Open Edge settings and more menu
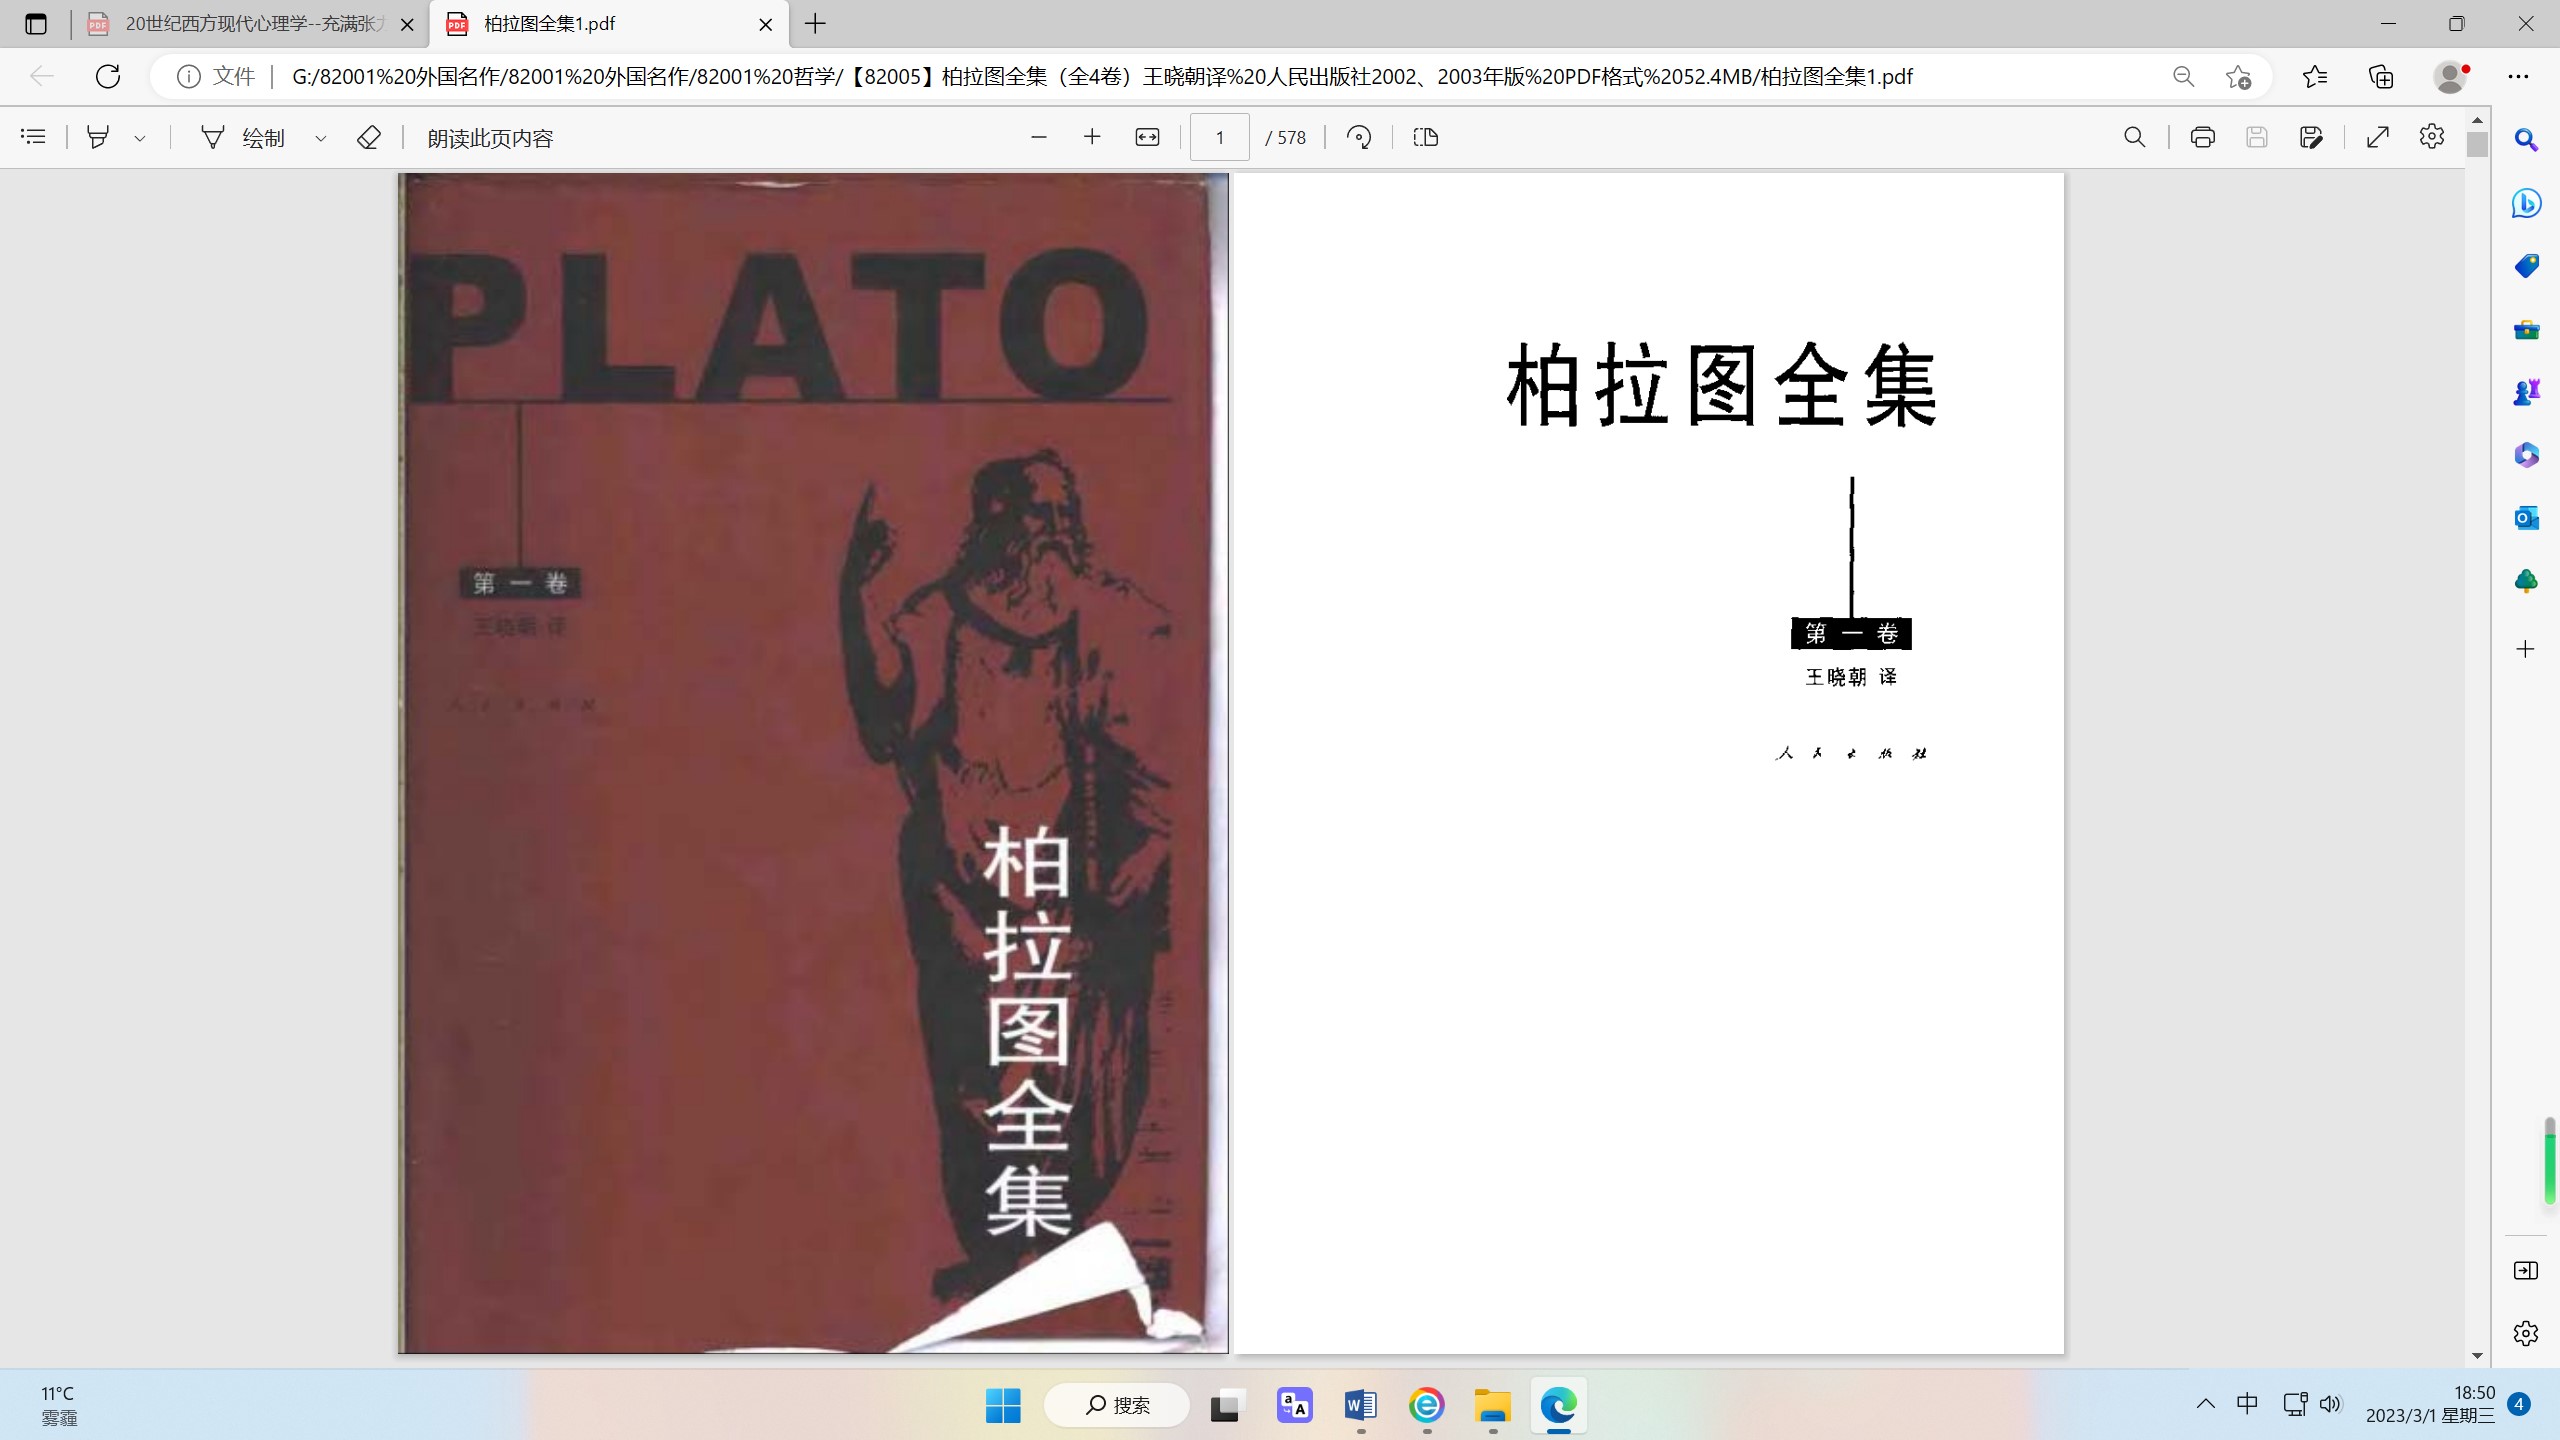 (2518, 77)
